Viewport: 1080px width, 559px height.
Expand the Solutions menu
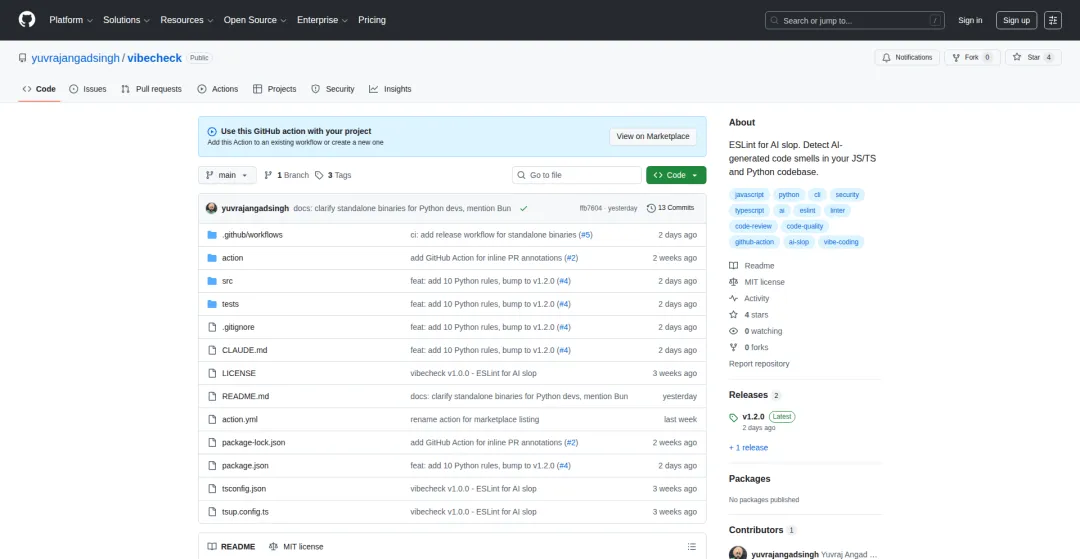coord(126,20)
